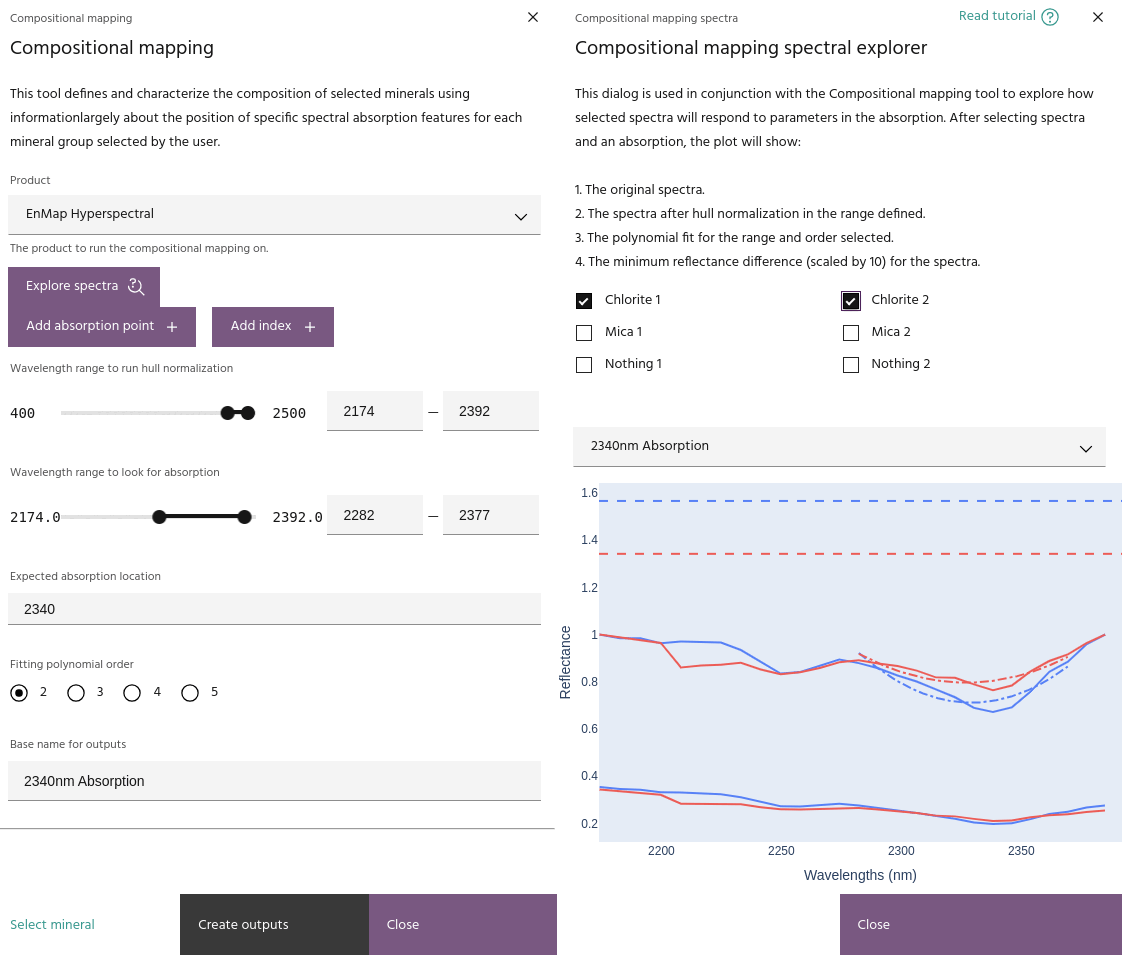Viewport: 1122px width, 955px height.
Task: Click the left handle of hull normalization slider
Action: 228,413
